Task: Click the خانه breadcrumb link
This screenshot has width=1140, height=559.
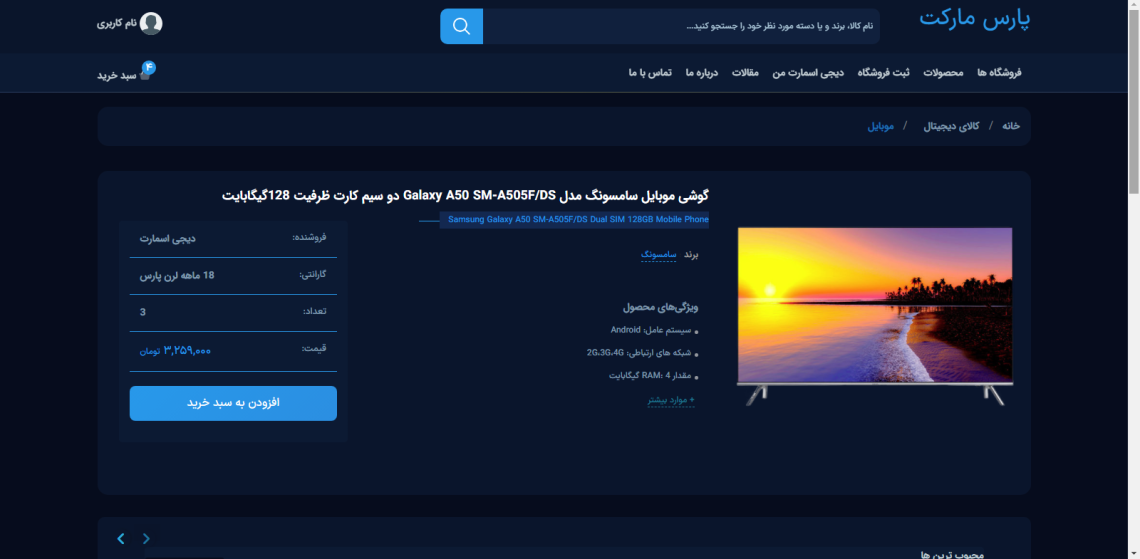Action: pyautogui.click(x=1011, y=126)
